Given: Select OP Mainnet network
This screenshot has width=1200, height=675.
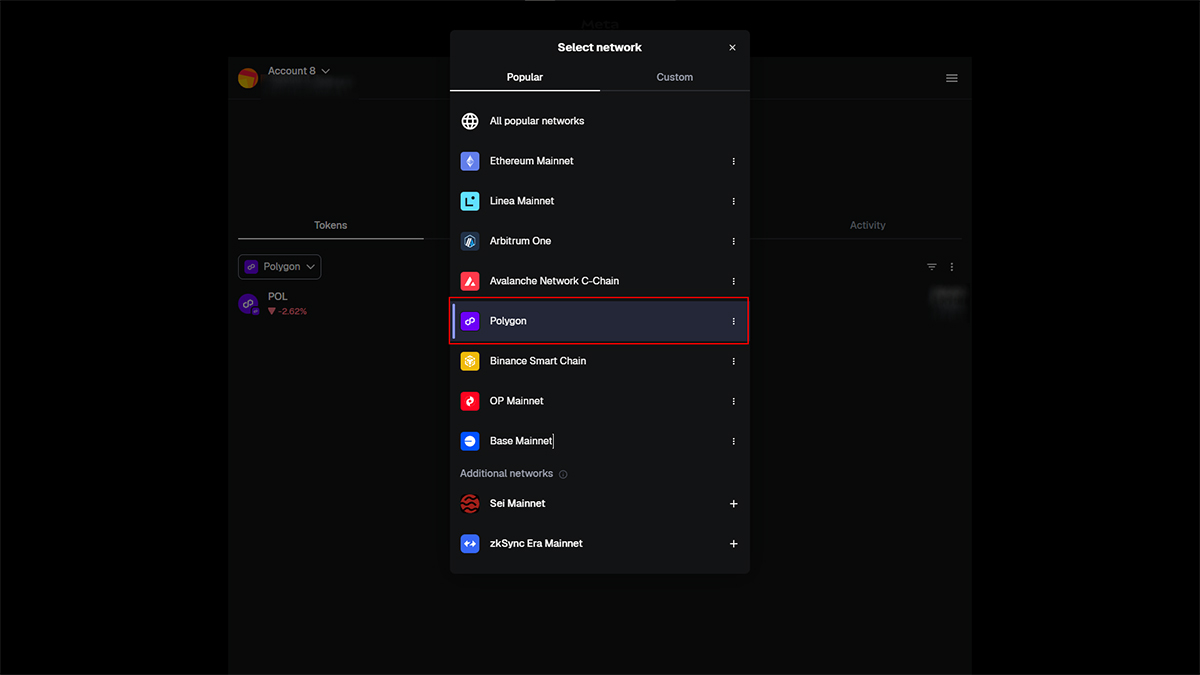Looking at the screenshot, I should (x=600, y=401).
